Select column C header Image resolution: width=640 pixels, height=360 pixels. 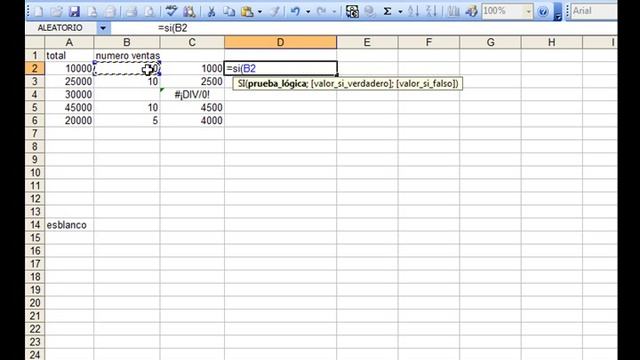(x=192, y=42)
